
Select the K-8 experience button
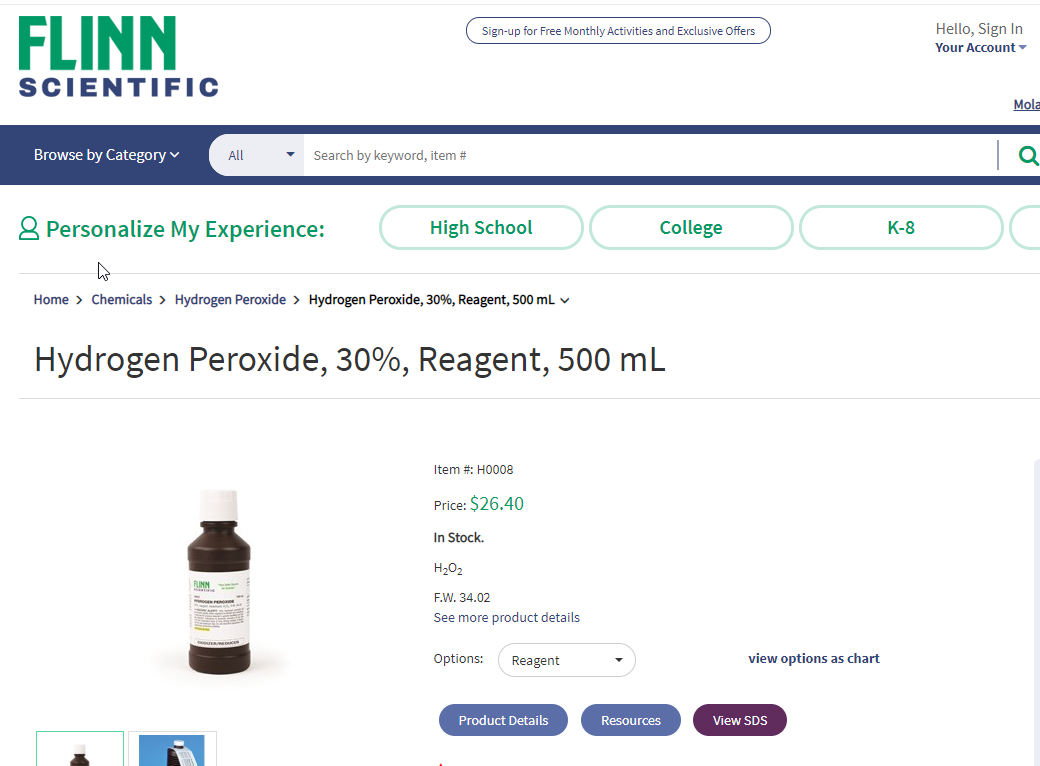coord(901,227)
